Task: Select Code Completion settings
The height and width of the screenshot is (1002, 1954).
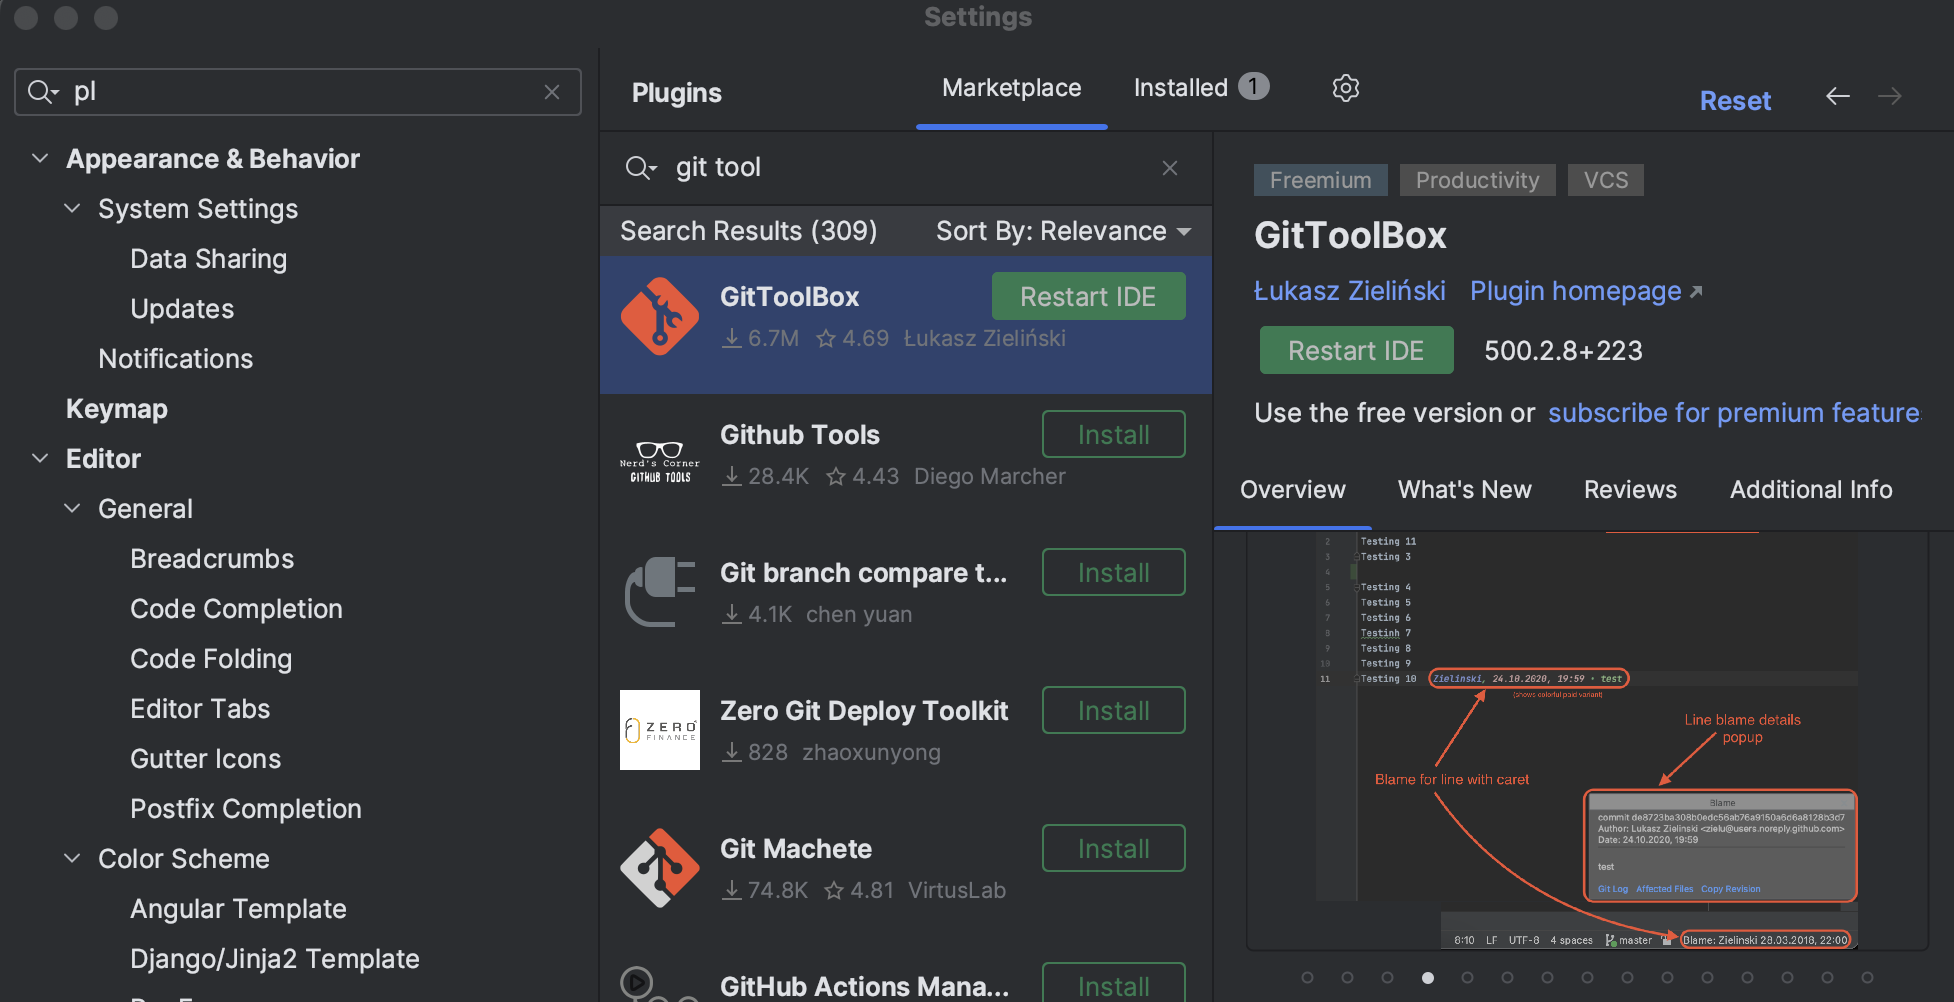Action: coord(236,609)
